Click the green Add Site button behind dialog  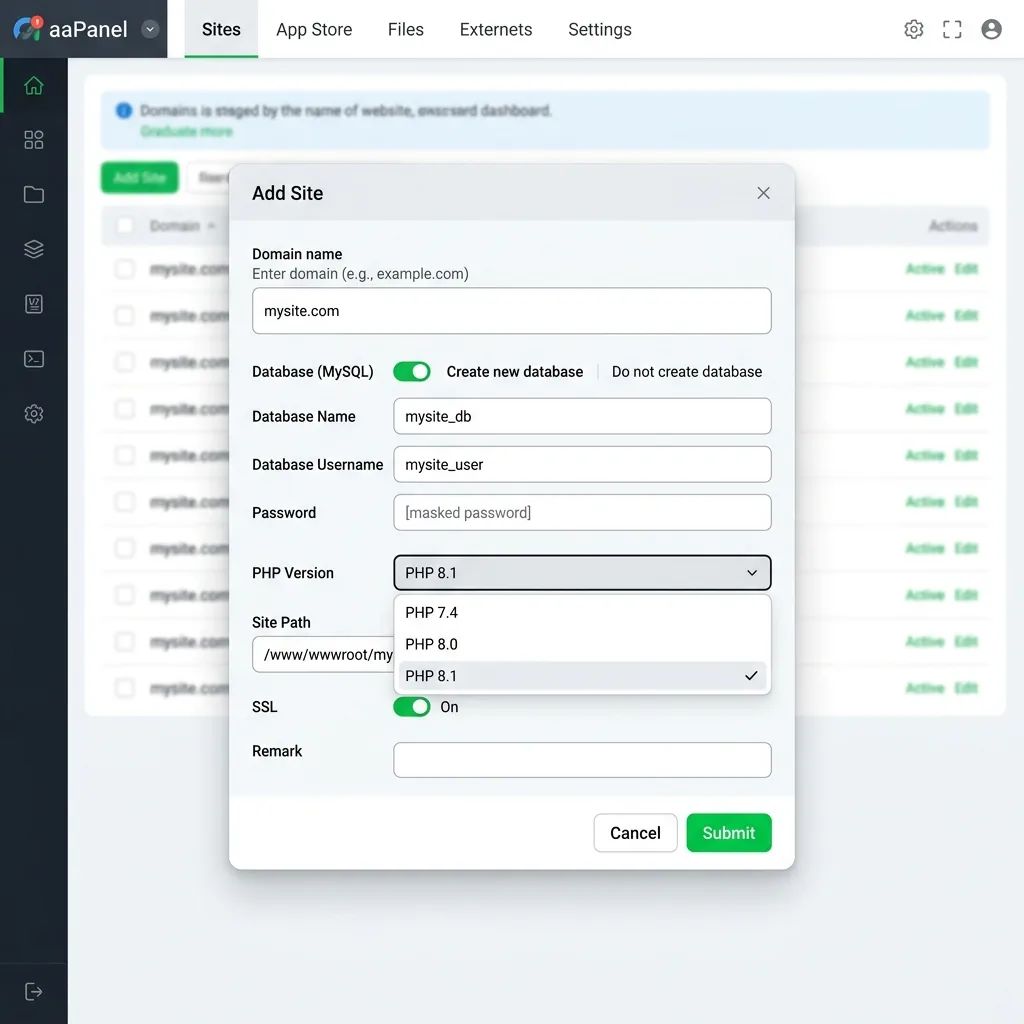point(140,178)
